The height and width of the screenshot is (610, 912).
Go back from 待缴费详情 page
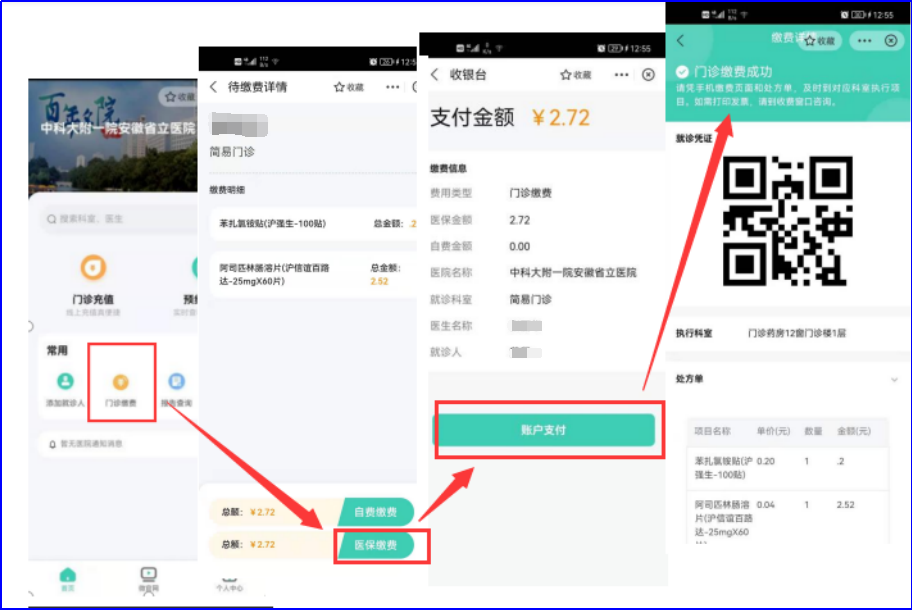(213, 87)
